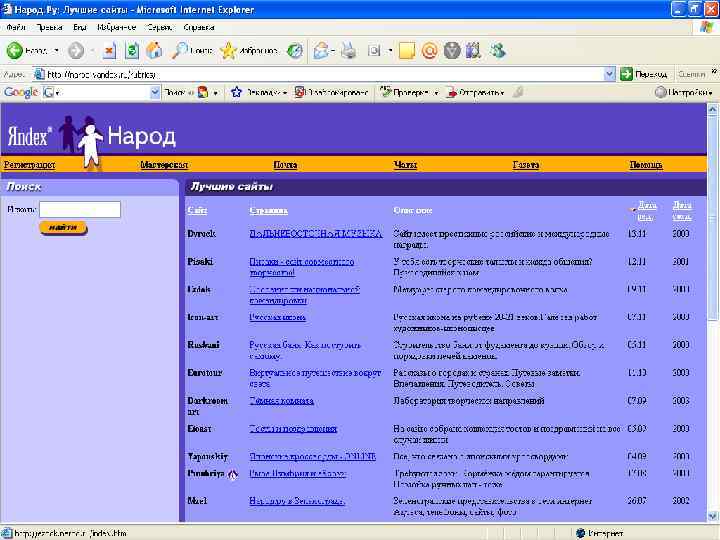Click into the Искать search input field
Viewport: 720px width, 540px height.
pyautogui.click(x=80, y=209)
